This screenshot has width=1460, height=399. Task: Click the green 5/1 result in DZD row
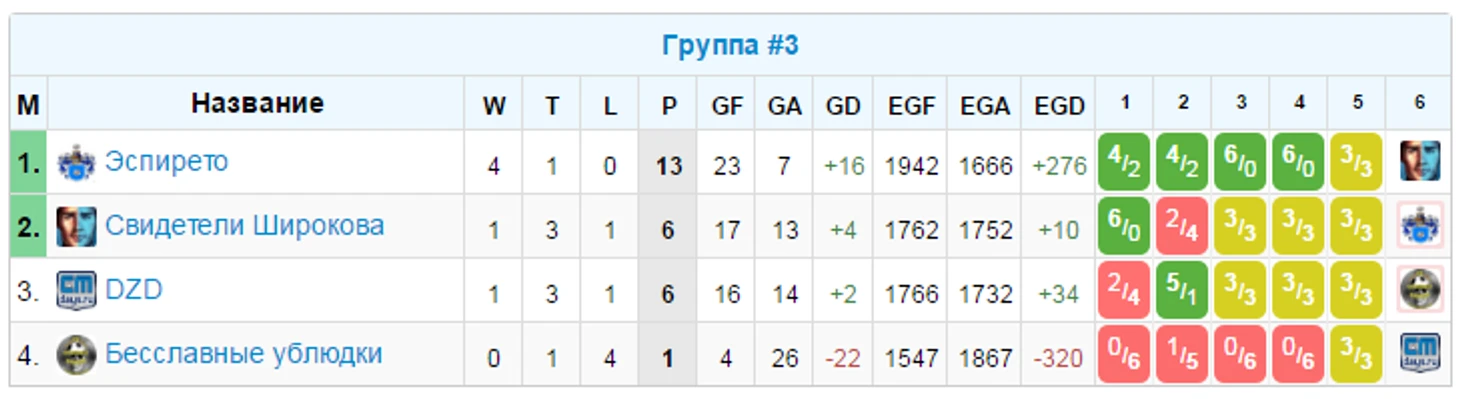(x=1183, y=290)
